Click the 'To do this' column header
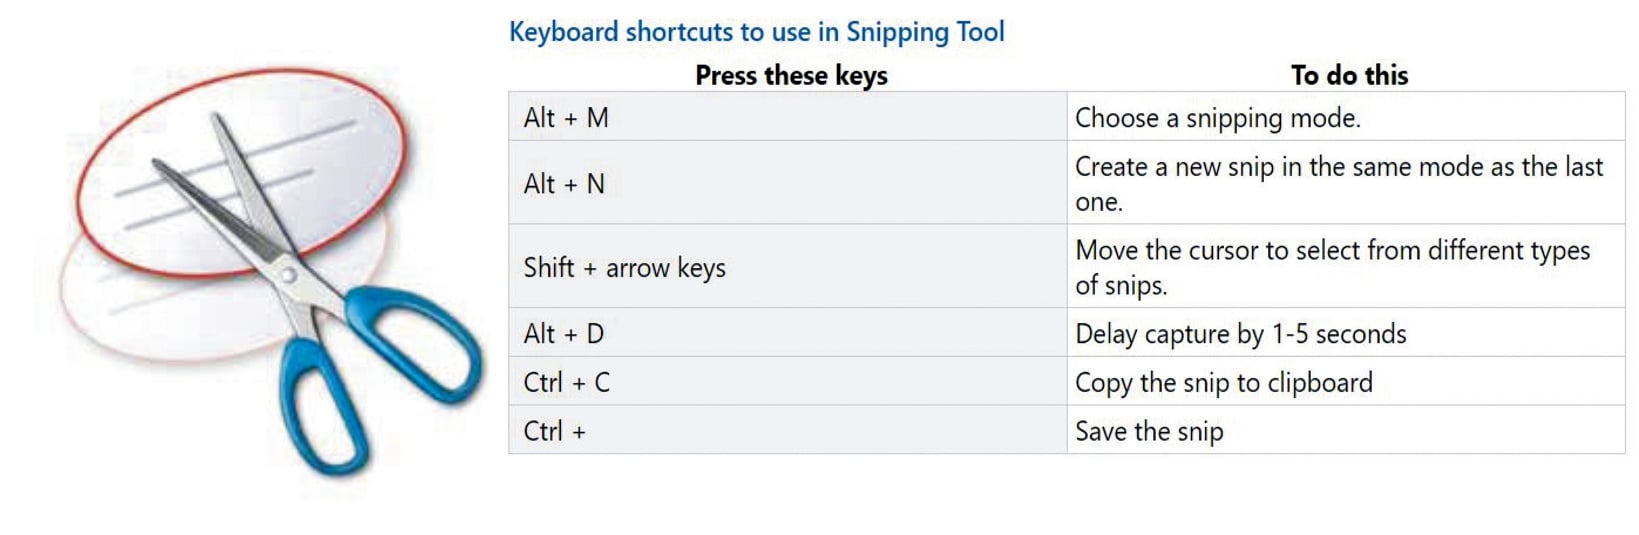1639x535 pixels. [x=1349, y=75]
